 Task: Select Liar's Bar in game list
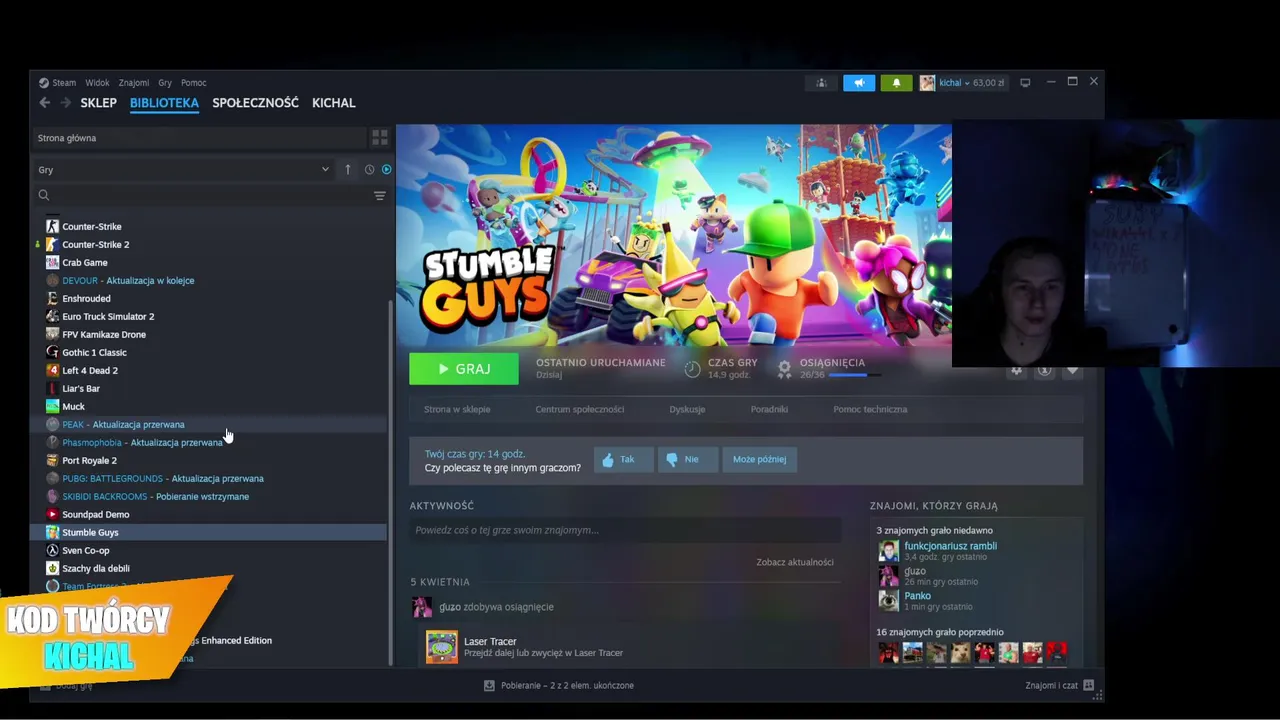pos(81,388)
